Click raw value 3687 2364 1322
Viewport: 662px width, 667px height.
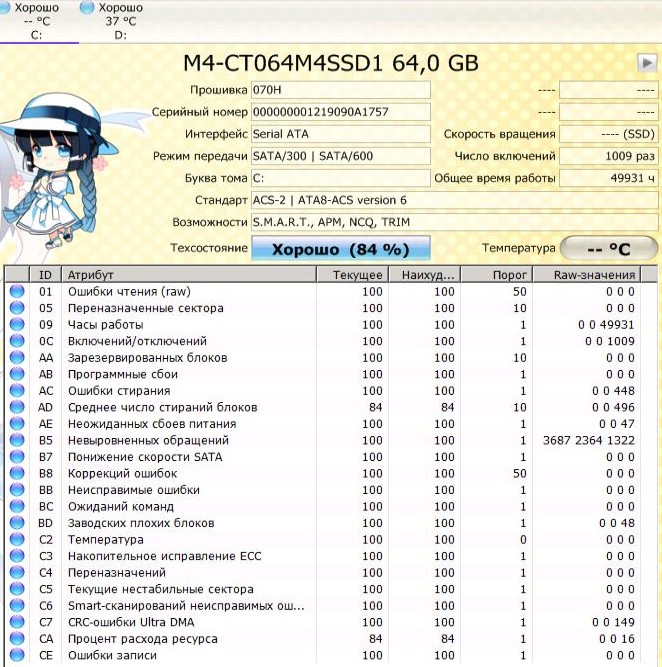(x=589, y=441)
